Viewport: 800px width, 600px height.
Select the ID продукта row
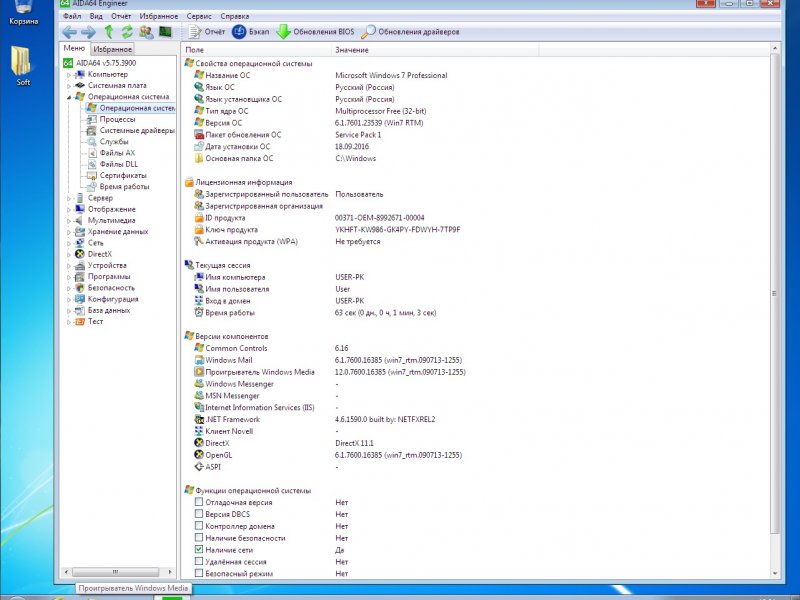(x=309, y=218)
